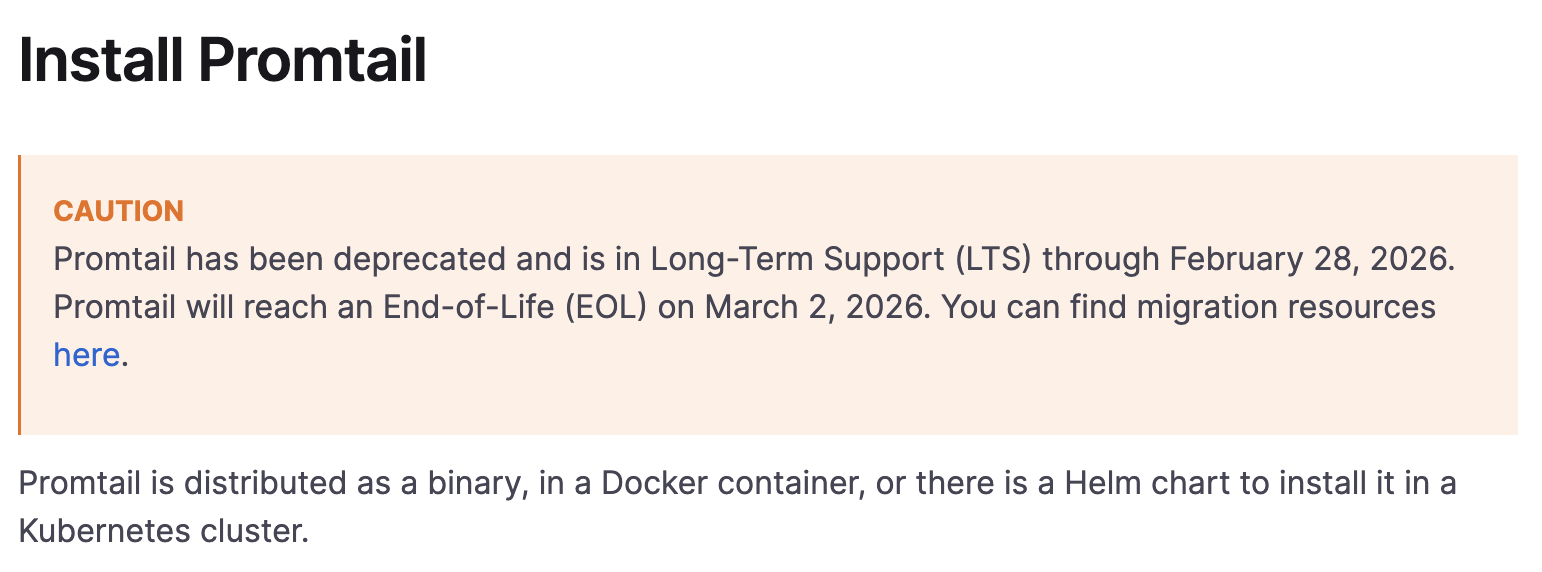Viewport: 1542px width, 572px height.
Task: Click the word 'Promtail' starting the caution text
Action: coord(114,259)
